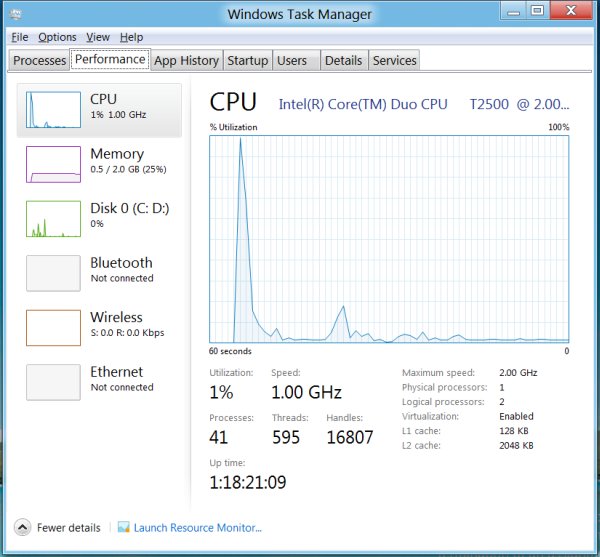
Task: Switch to the Details tab
Action: [344, 60]
